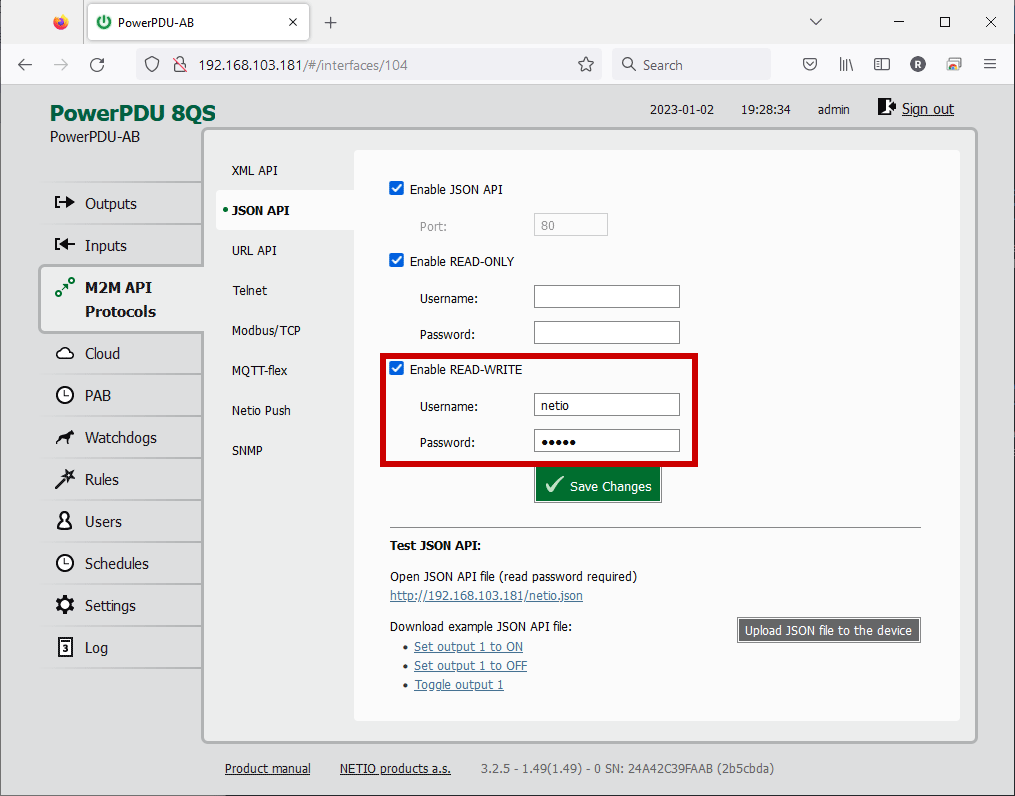Click the date 2023-01-02
The image size is (1015, 796).
click(x=682, y=110)
